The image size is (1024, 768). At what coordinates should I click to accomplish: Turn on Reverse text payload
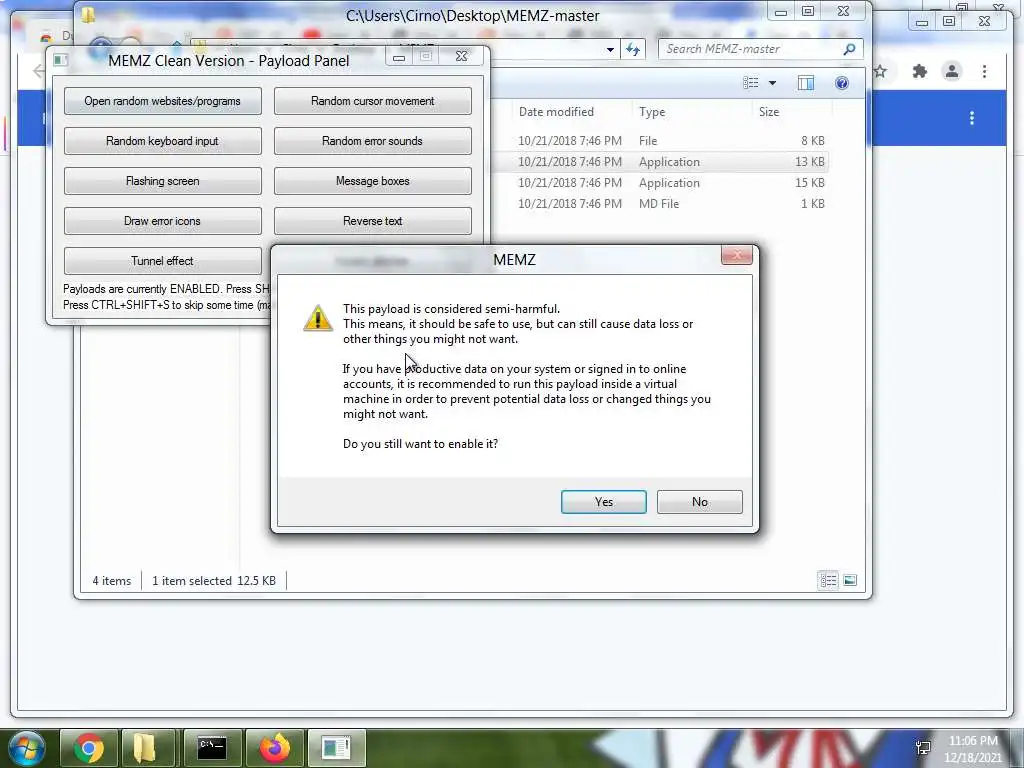tap(372, 221)
